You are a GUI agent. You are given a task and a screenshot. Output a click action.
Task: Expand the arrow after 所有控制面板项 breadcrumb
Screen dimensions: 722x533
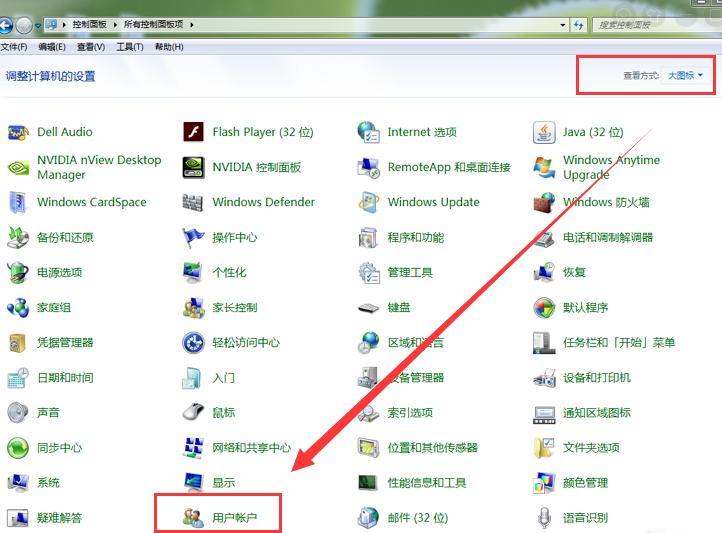click(192, 24)
